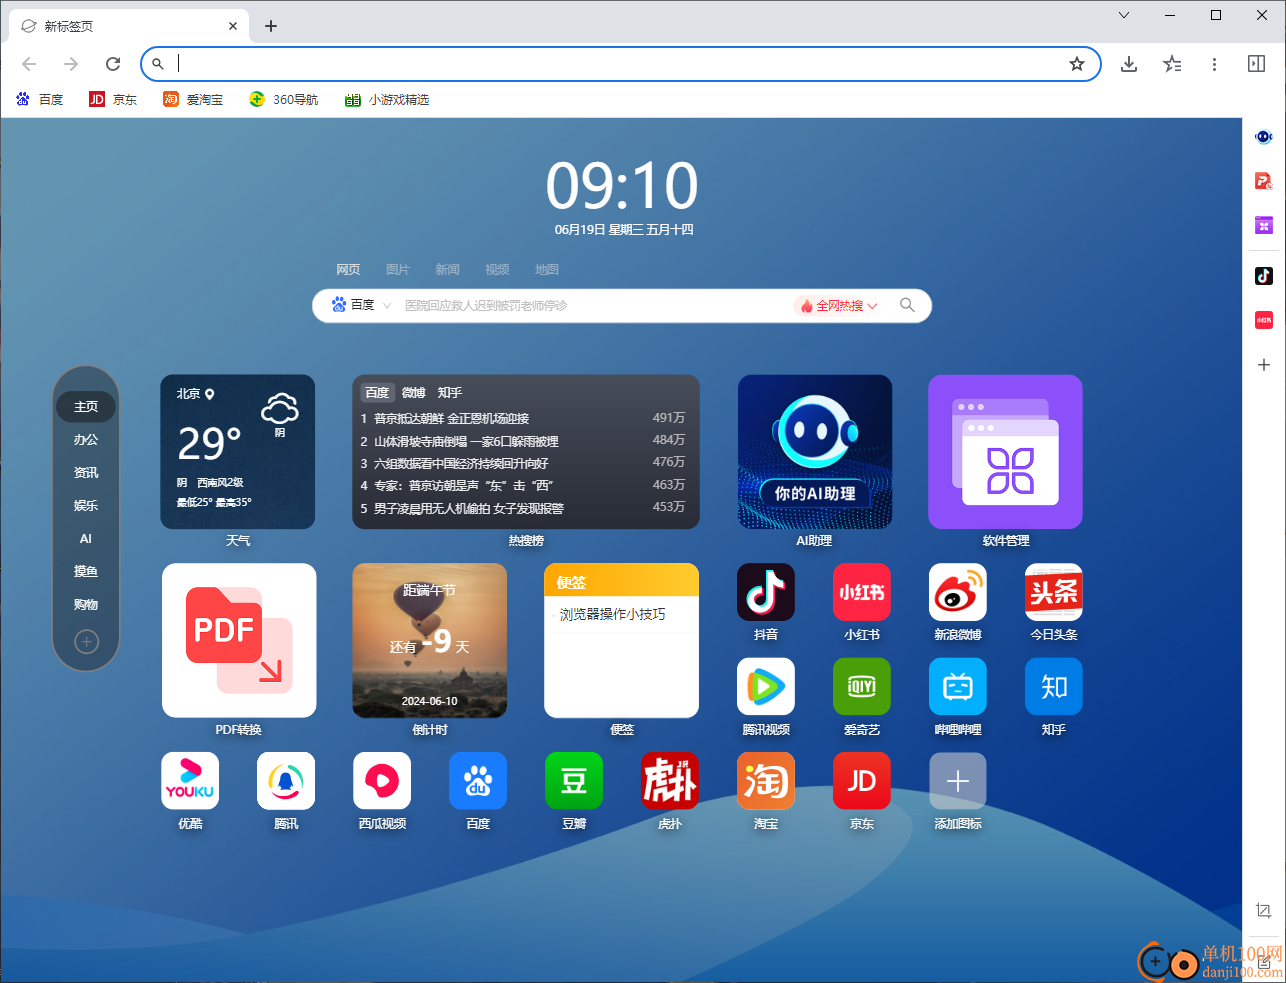Open the 爱奇艺 shortcut tile
The height and width of the screenshot is (983, 1286).
click(862, 687)
